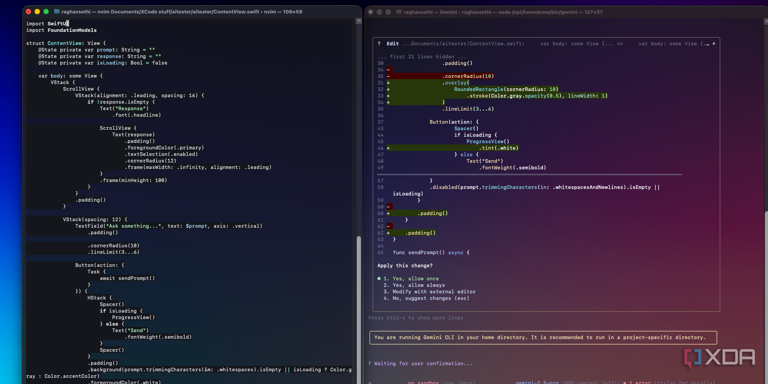
Task: Click the ".frame(maxWidth: .infinity, alignment: .leading)" line
Action: point(198,167)
